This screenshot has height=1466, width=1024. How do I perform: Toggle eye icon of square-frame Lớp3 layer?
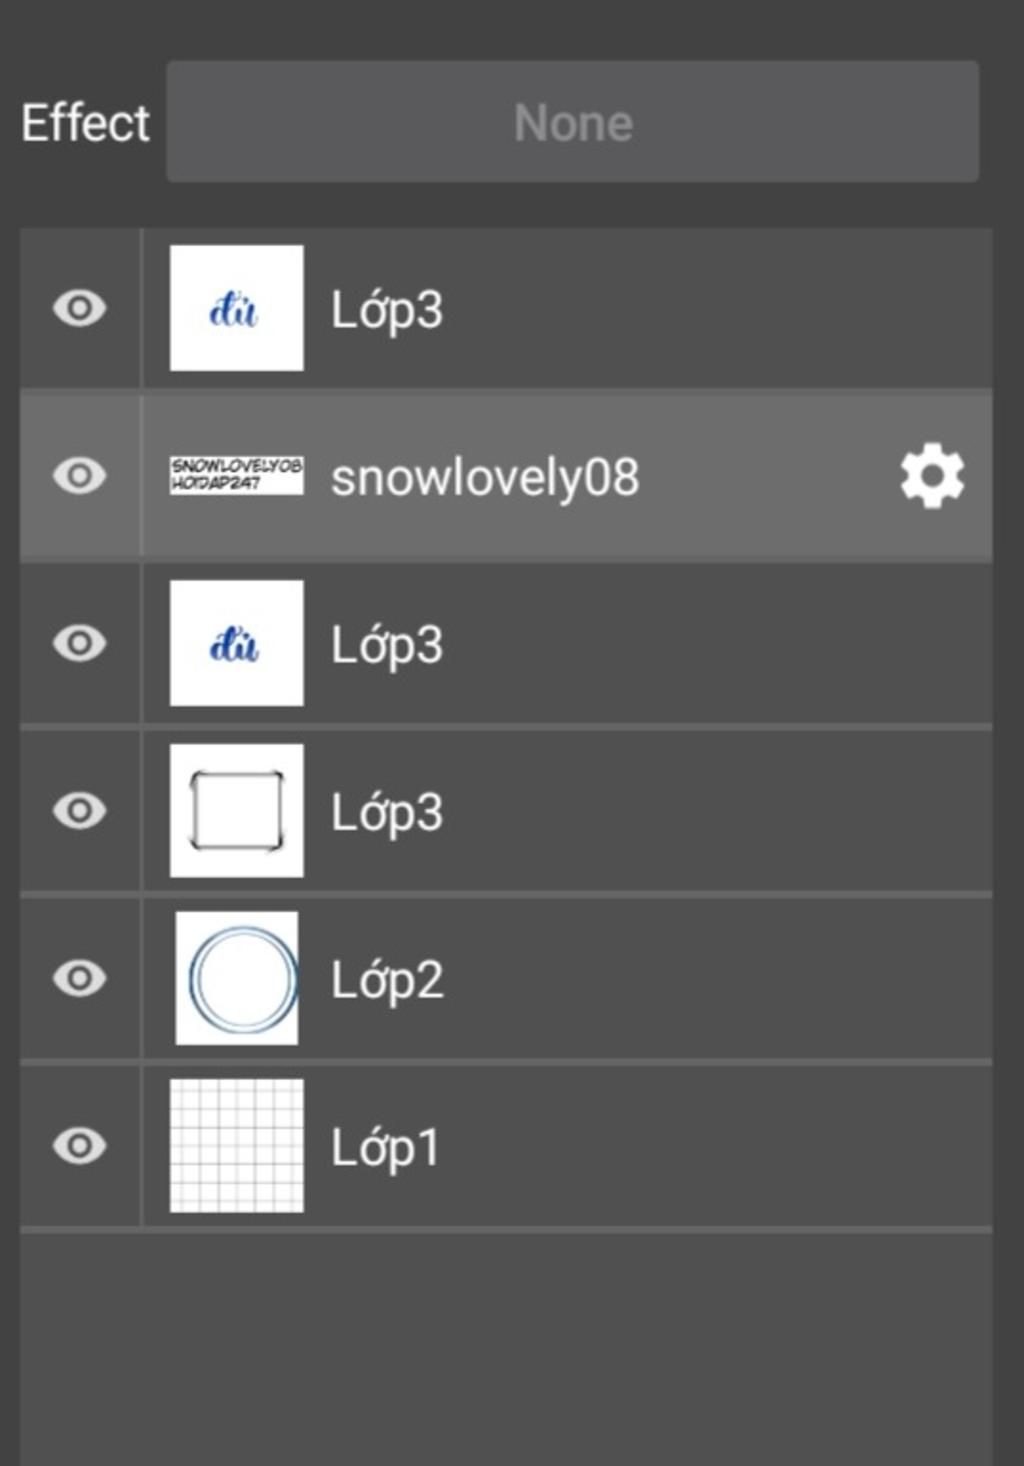80,811
